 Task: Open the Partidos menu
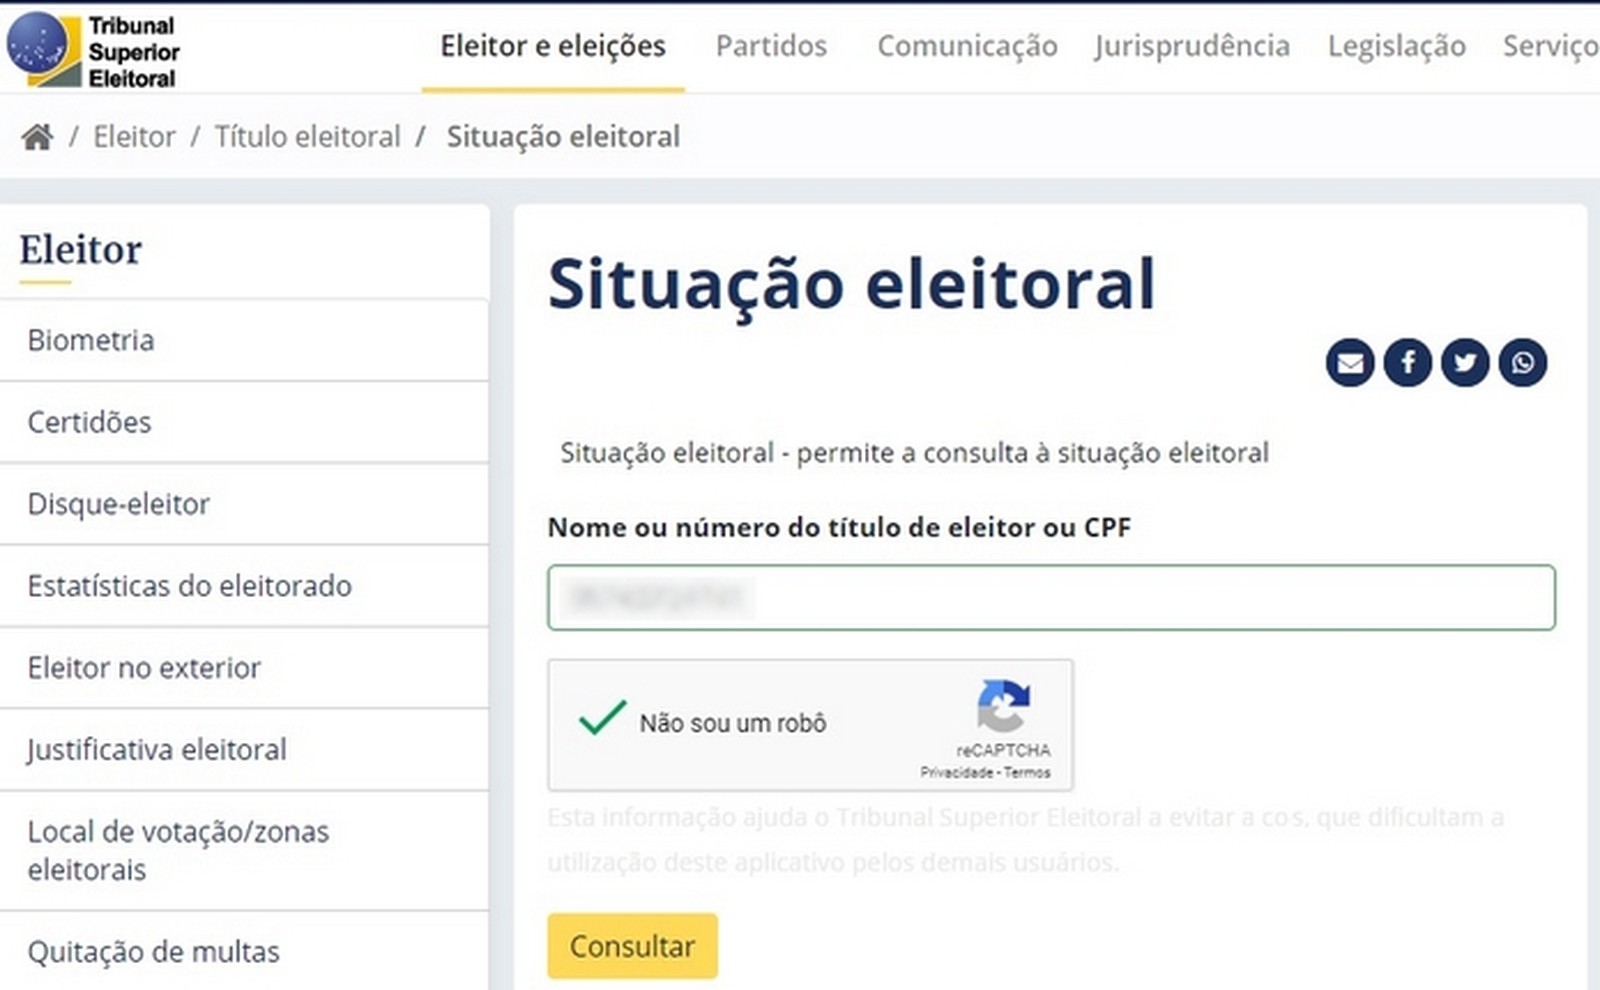point(771,46)
